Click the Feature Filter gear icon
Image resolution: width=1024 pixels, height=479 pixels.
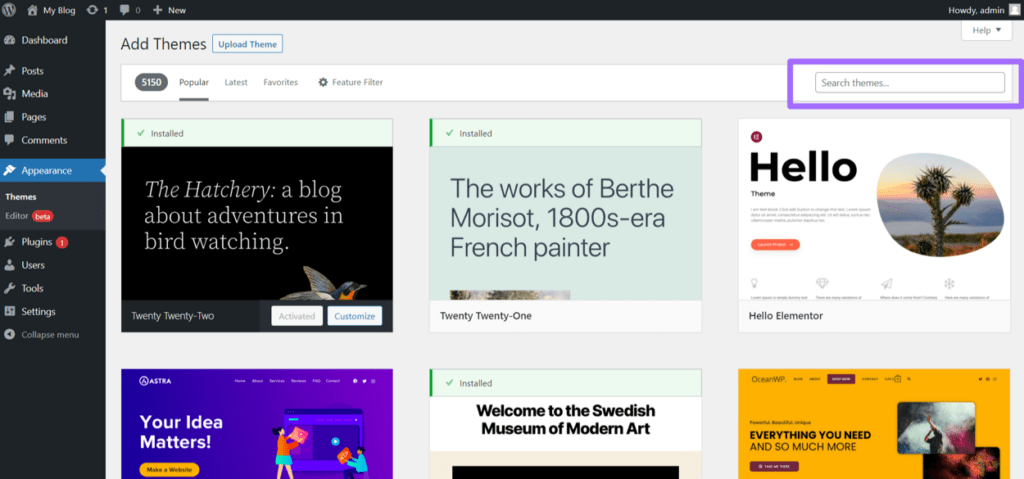[323, 83]
